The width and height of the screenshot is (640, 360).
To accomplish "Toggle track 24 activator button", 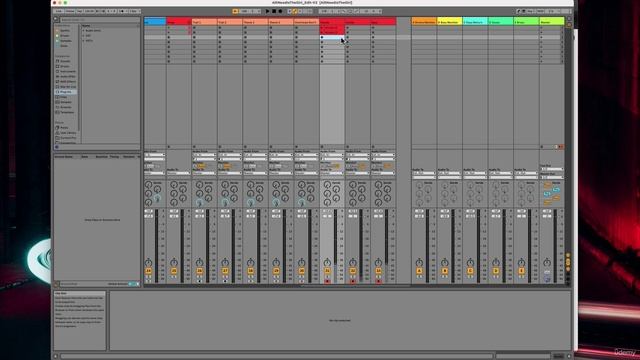I will click(149, 271).
